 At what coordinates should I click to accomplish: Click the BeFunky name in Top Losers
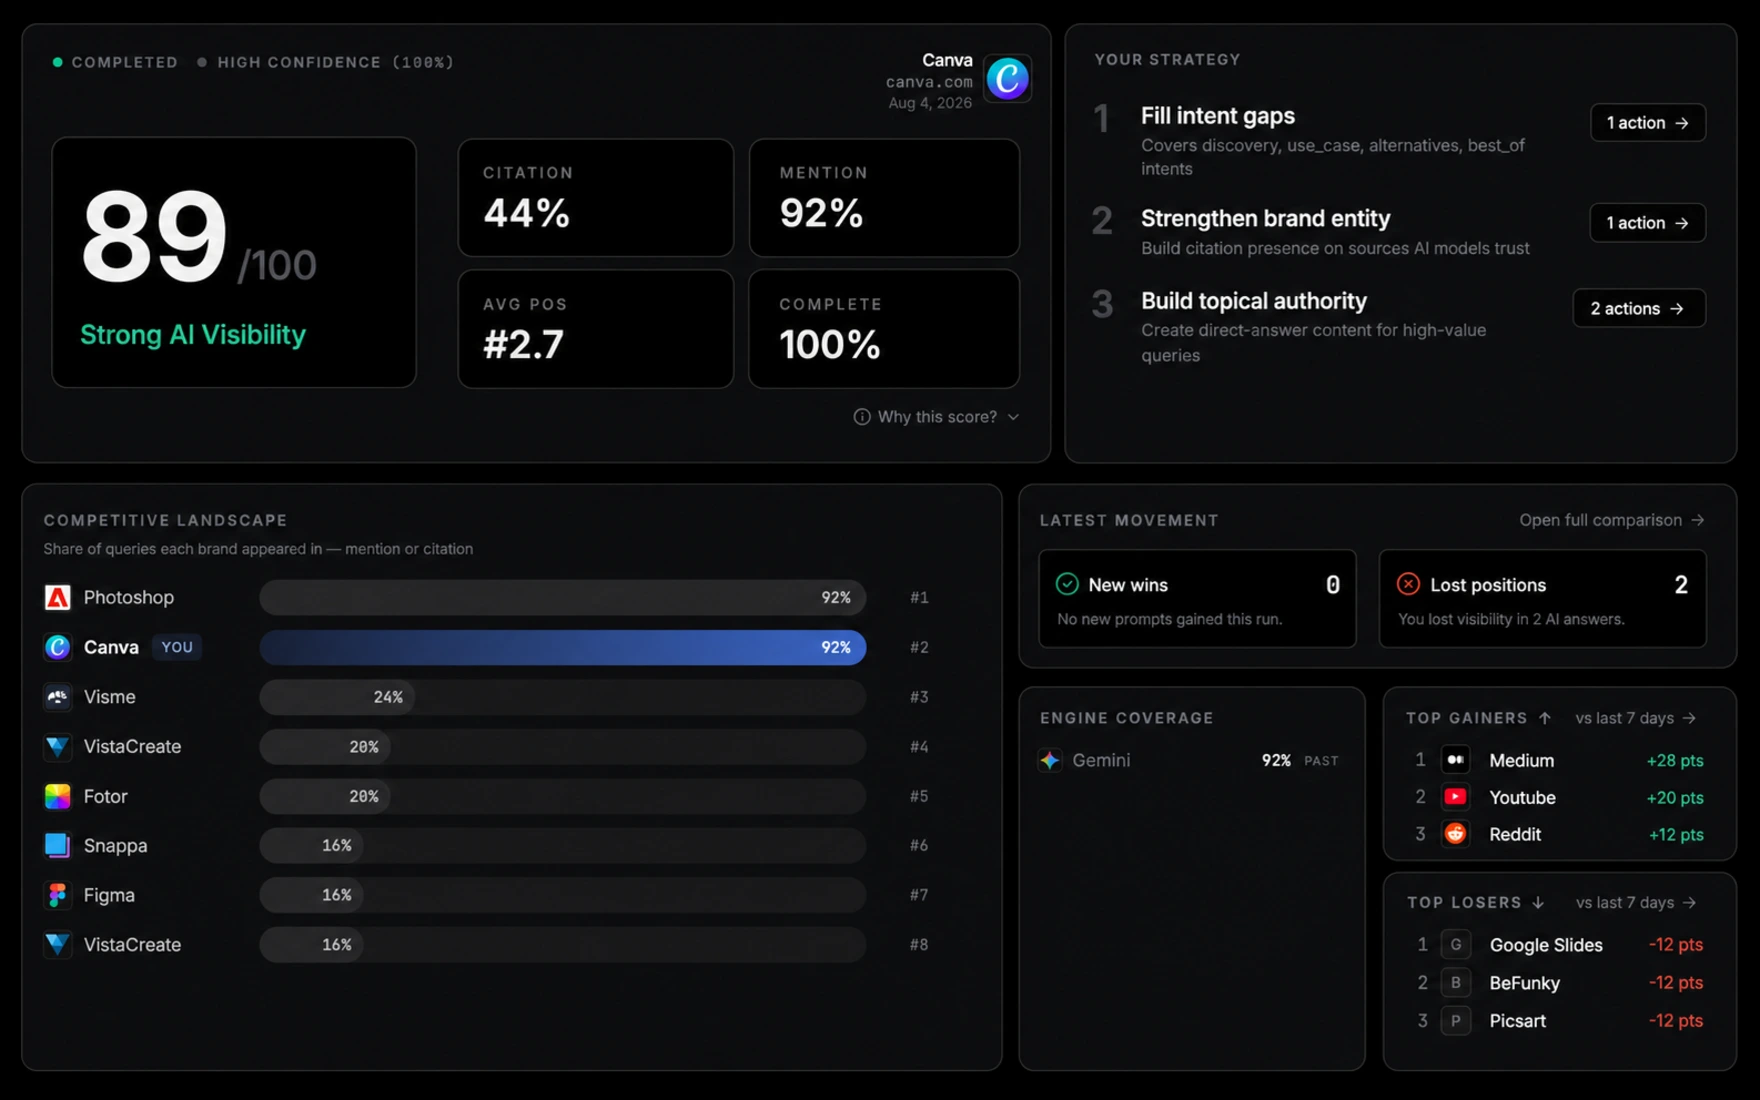[x=1524, y=983]
